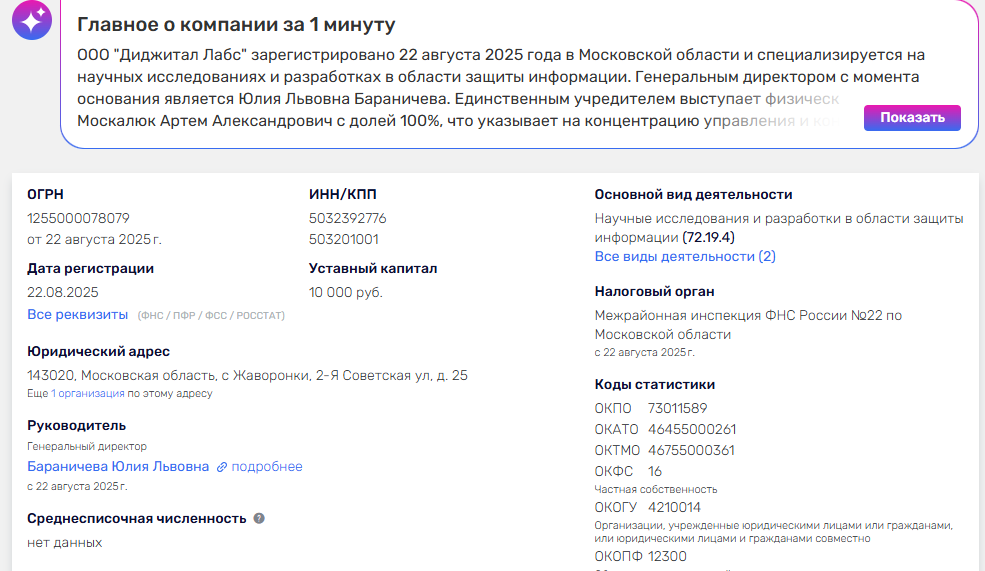Open Все виды деятельности (2) link
Viewport: 985px width, 571px height.
click(685, 256)
